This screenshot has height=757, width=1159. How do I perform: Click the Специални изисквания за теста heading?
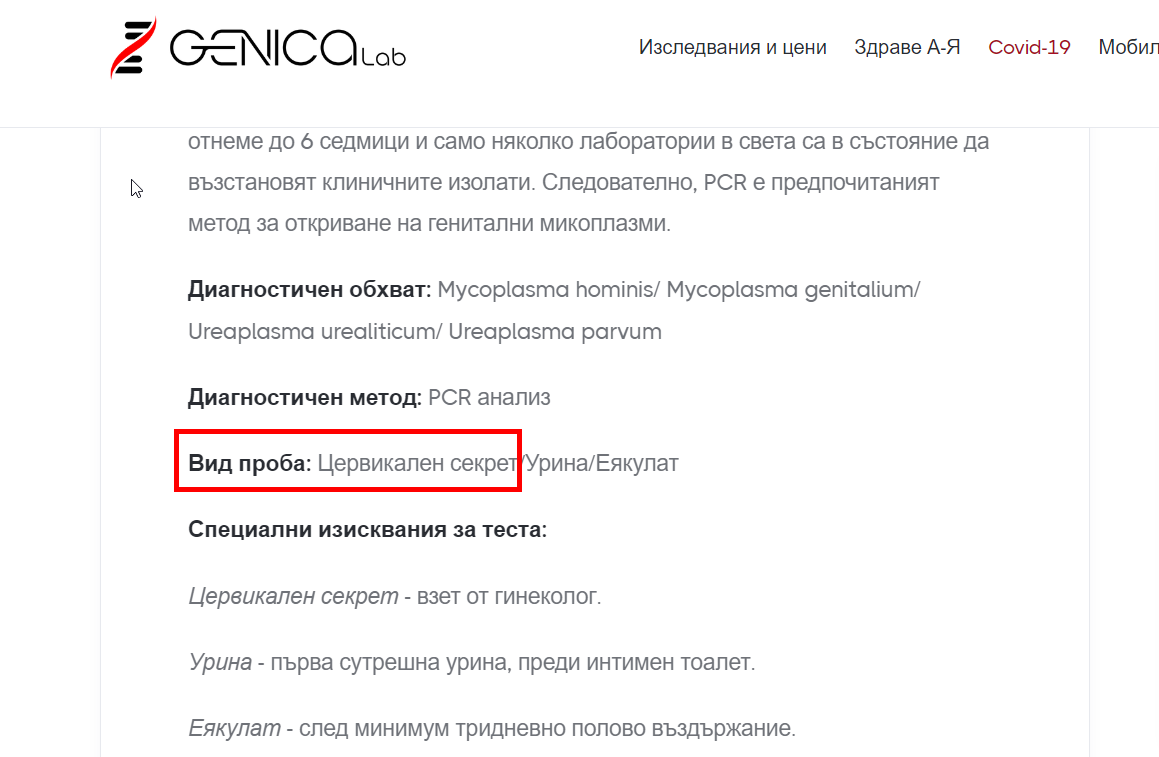tap(367, 529)
